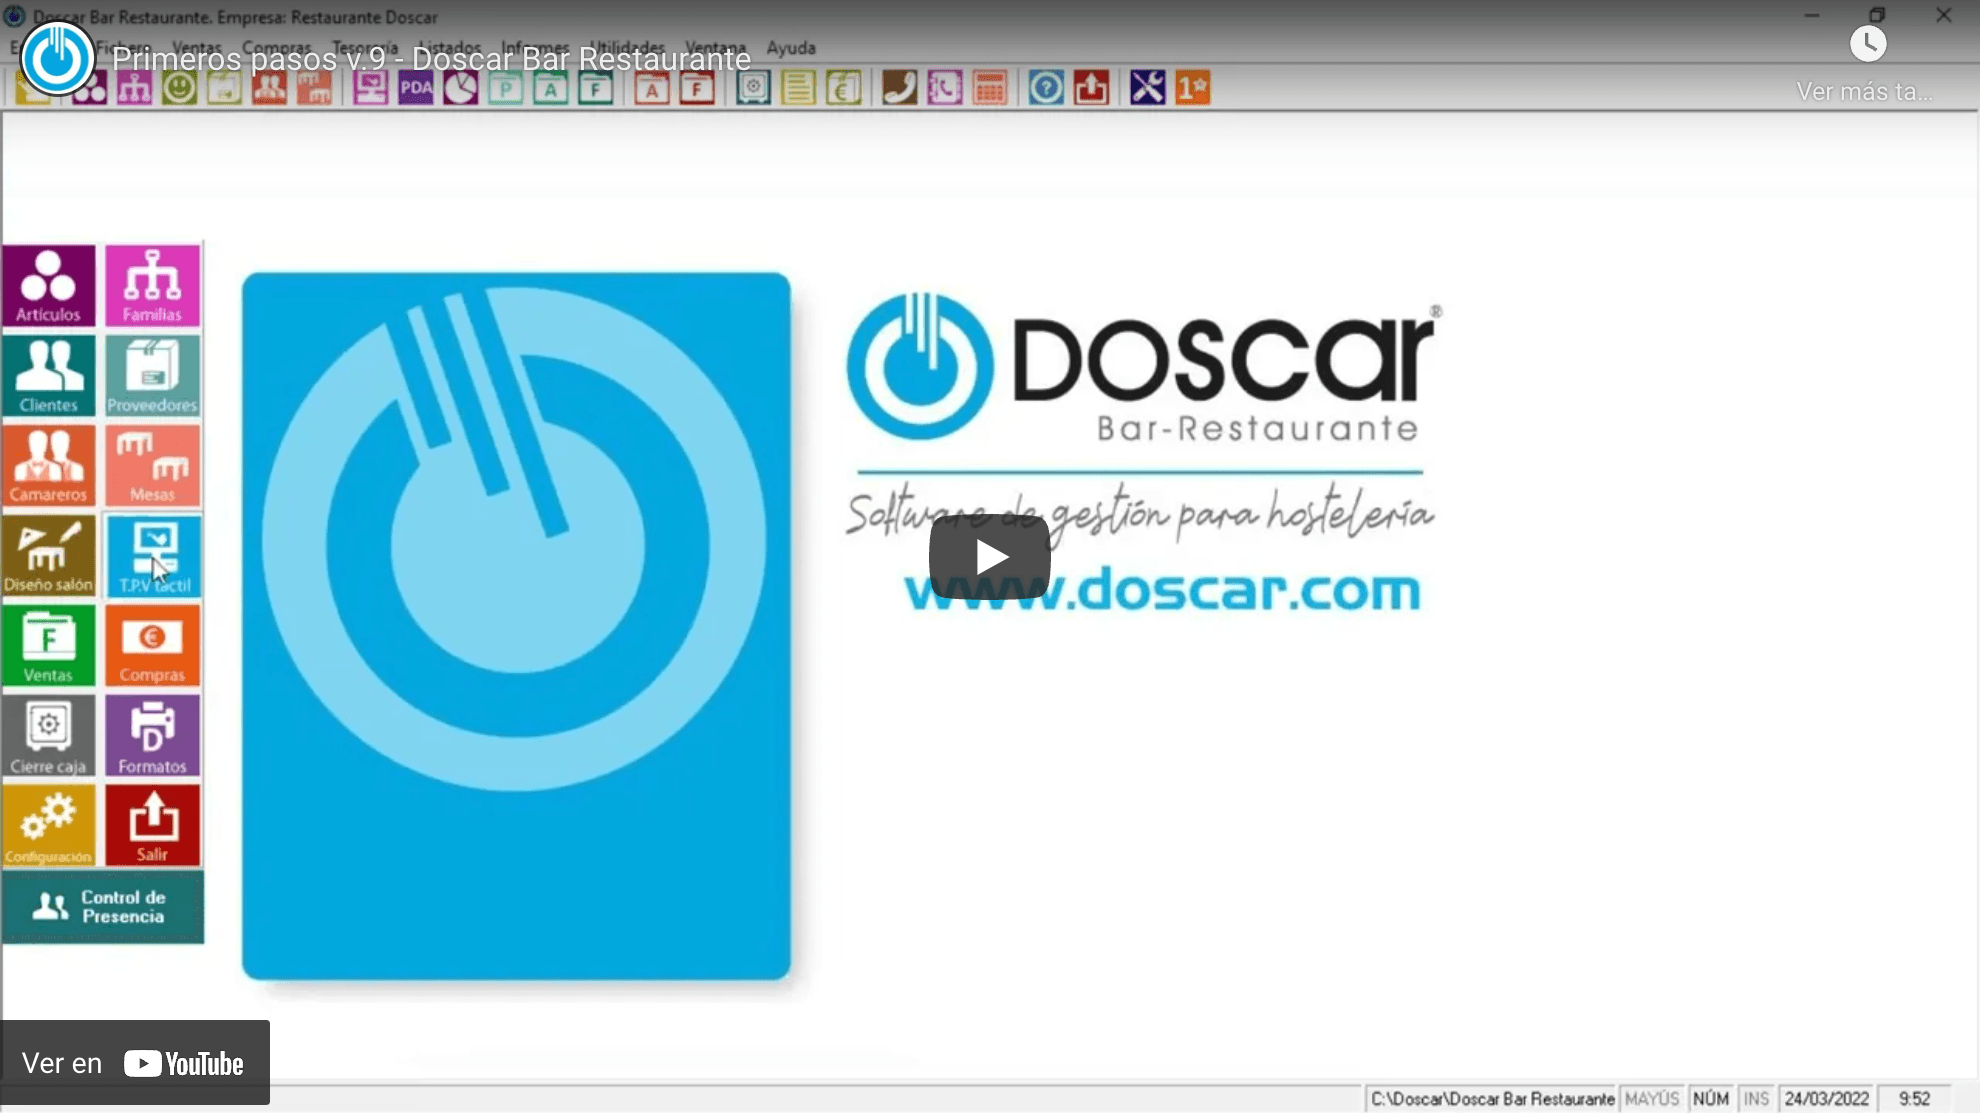Open Control de Presencia
Screen dimensions: 1980x1115
click(102, 907)
